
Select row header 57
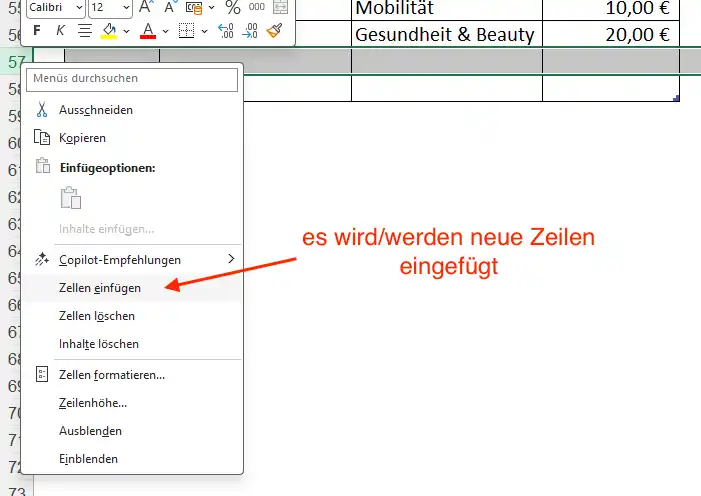tap(16, 61)
